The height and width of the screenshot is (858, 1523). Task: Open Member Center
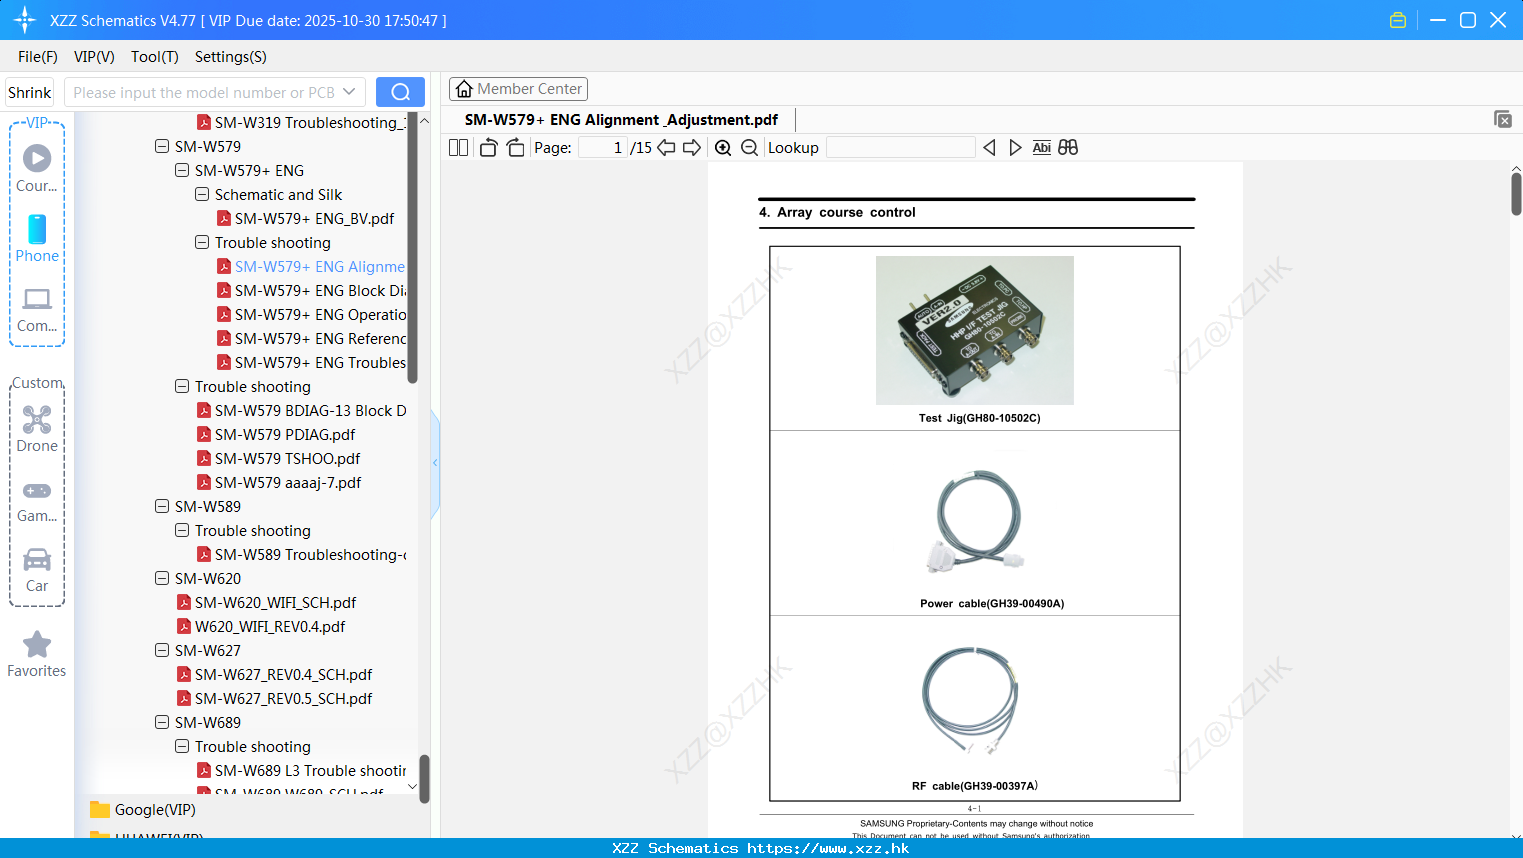click(518, 89)
